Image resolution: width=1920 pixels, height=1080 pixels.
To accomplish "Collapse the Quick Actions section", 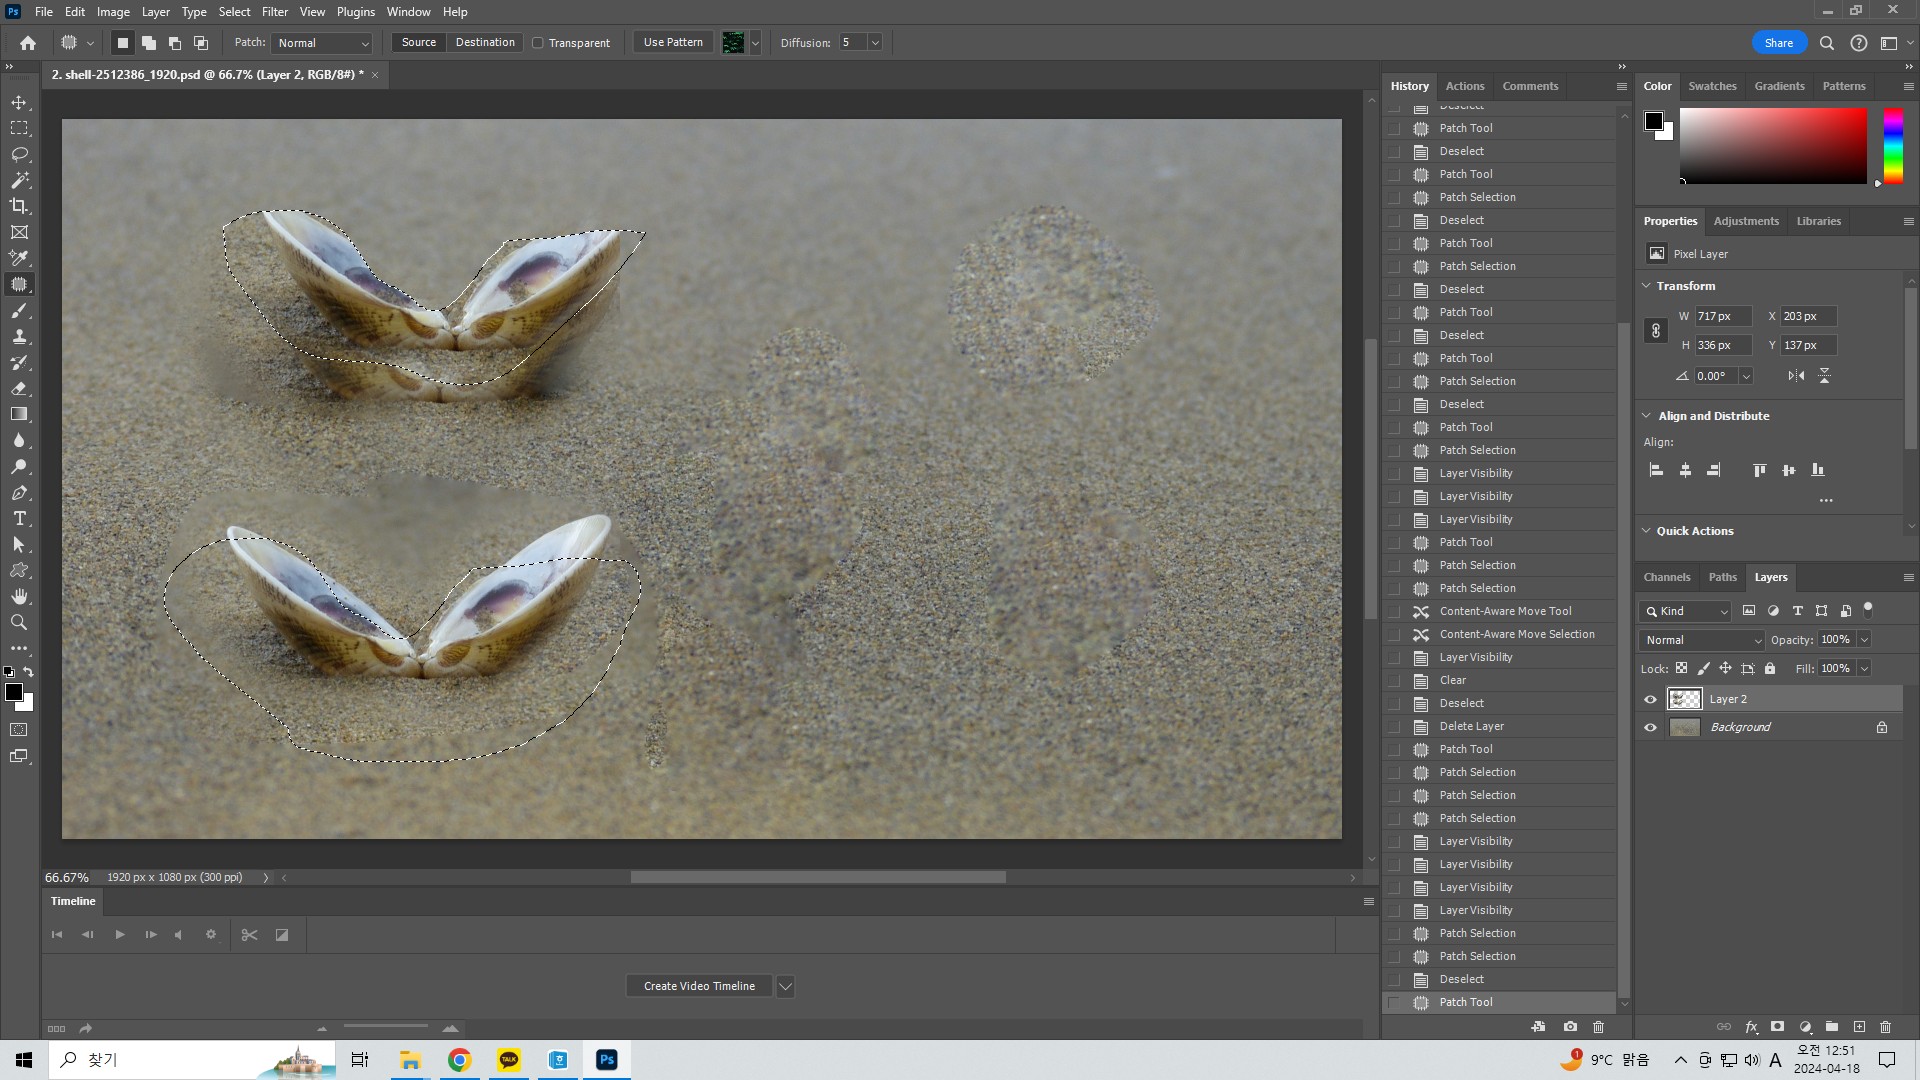I will click(1646, 531).
